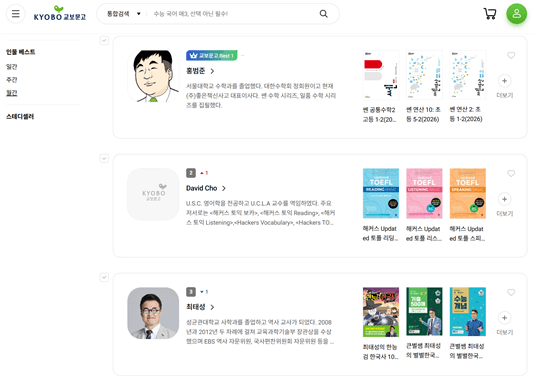The width and height of the screenshot is (534, 384).
Task: Open 홍범준 author name link
Action: [x=195, y=71]
